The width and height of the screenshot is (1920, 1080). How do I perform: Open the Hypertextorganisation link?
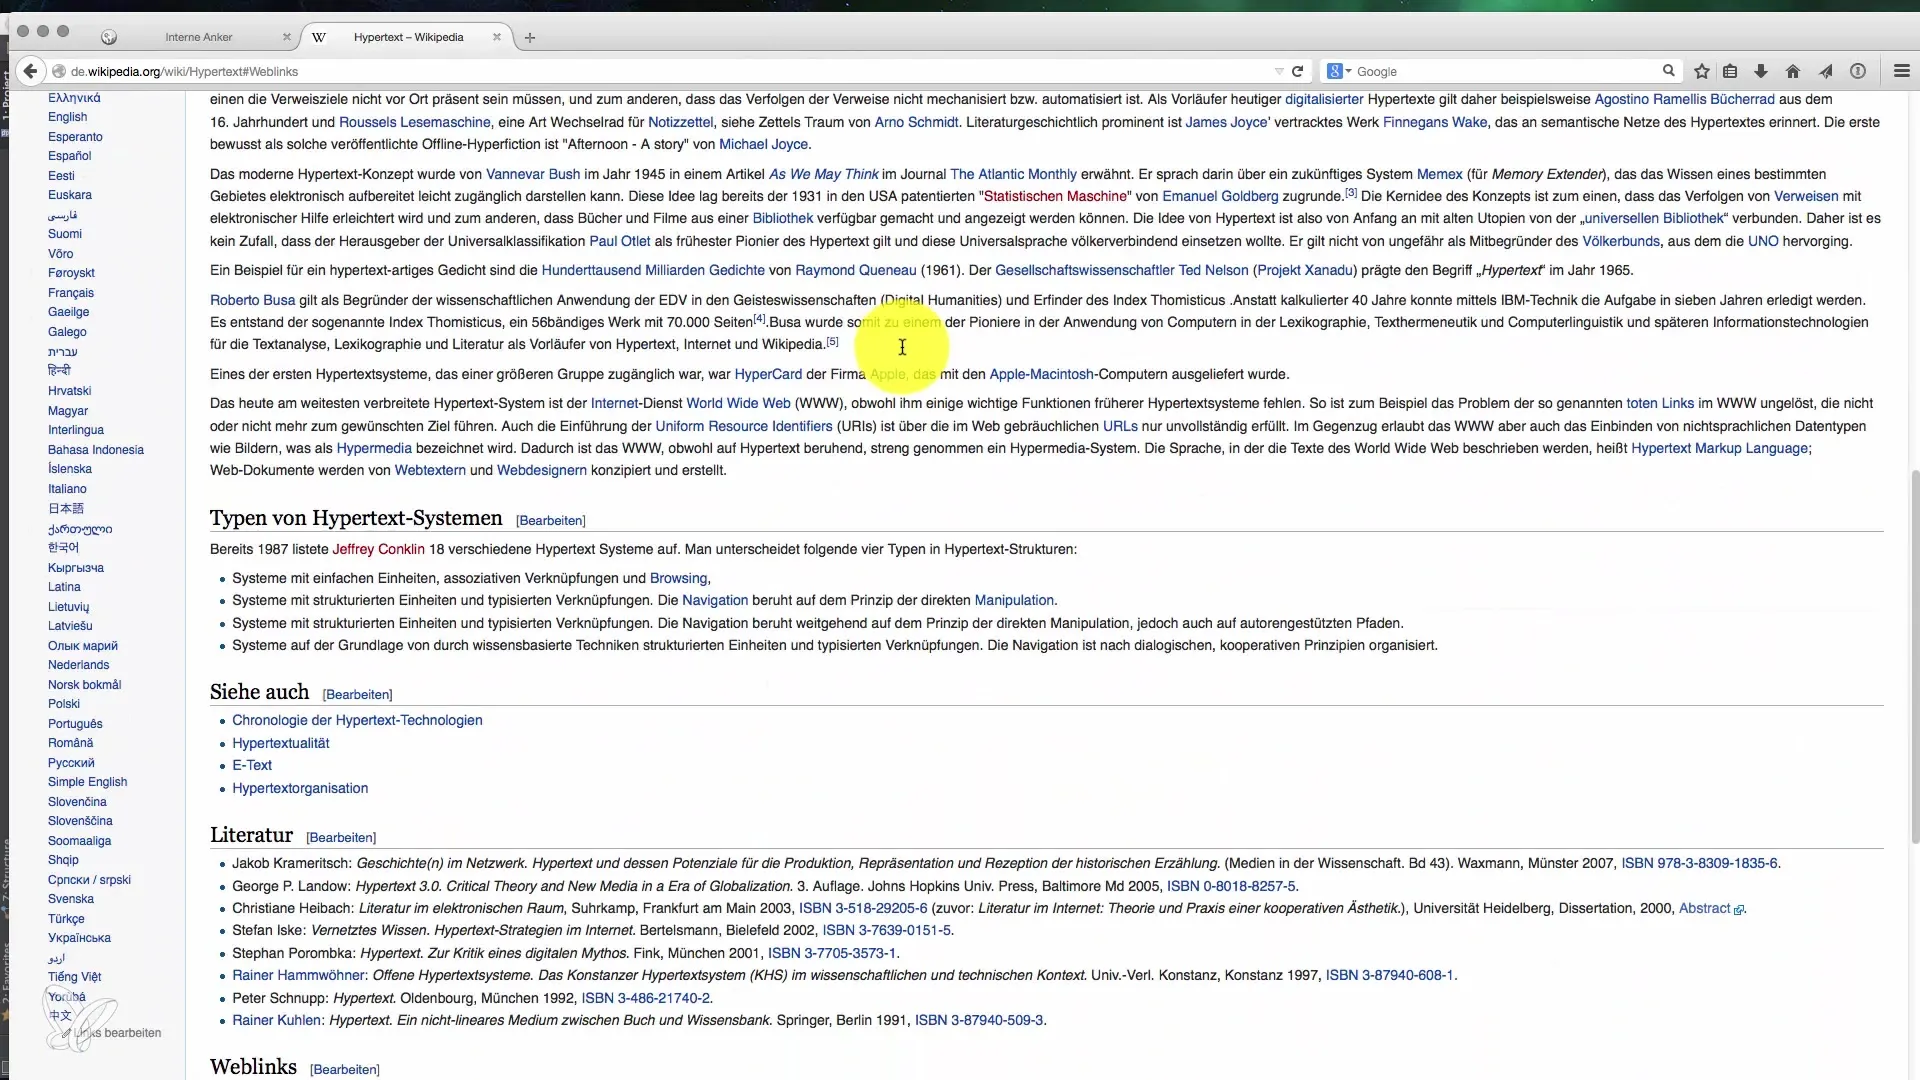[x=300, y=788]
